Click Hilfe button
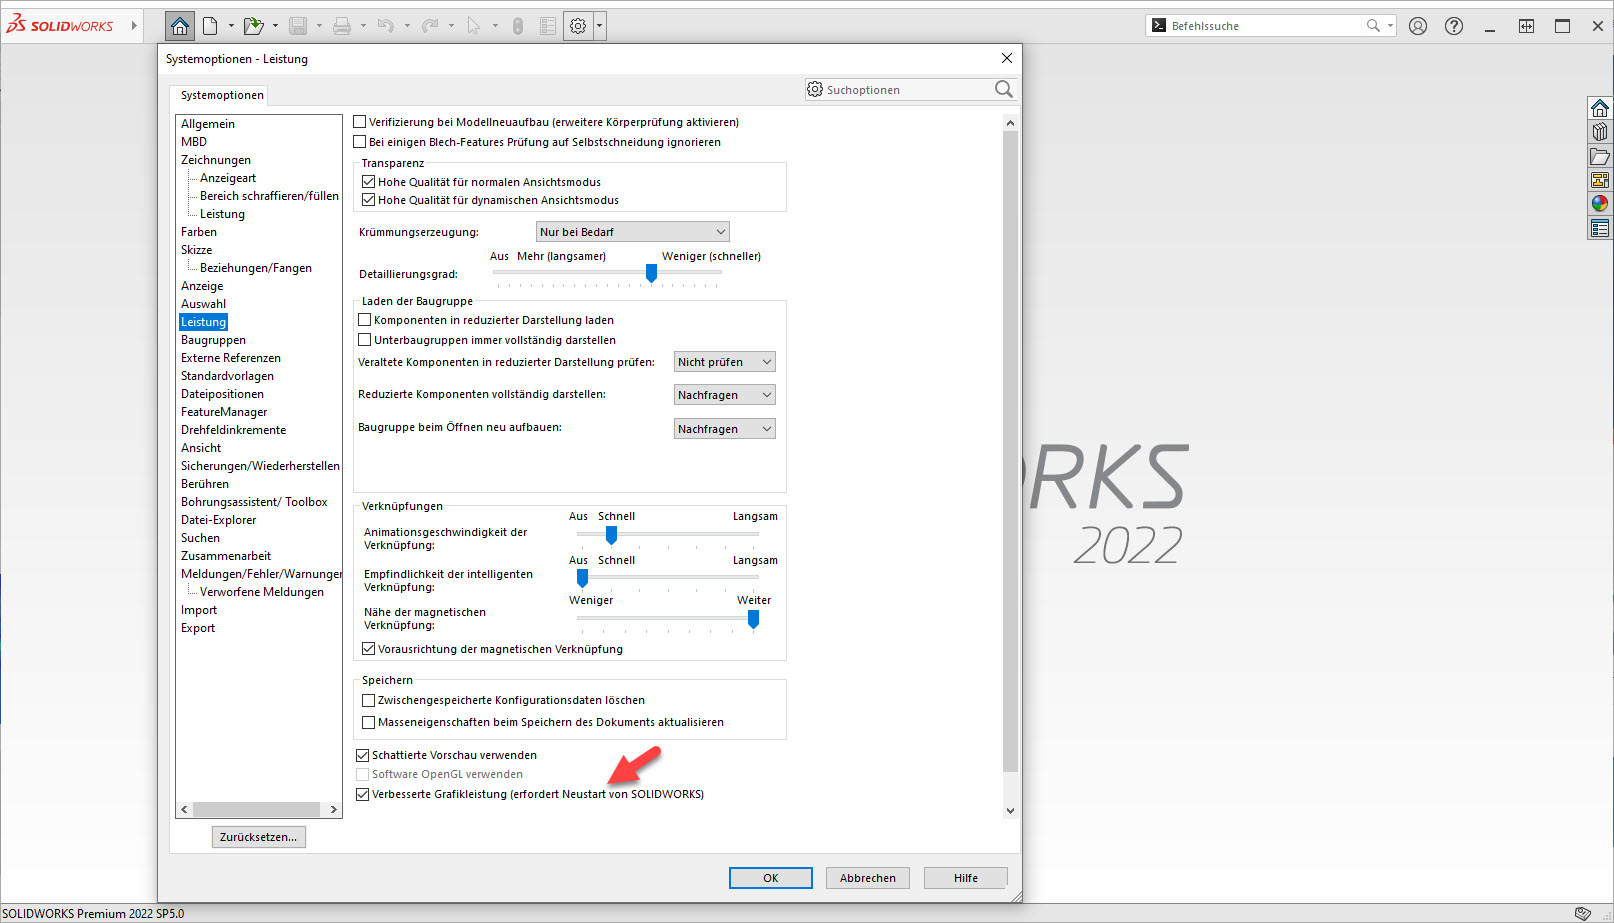 click(x=966, y=878)
